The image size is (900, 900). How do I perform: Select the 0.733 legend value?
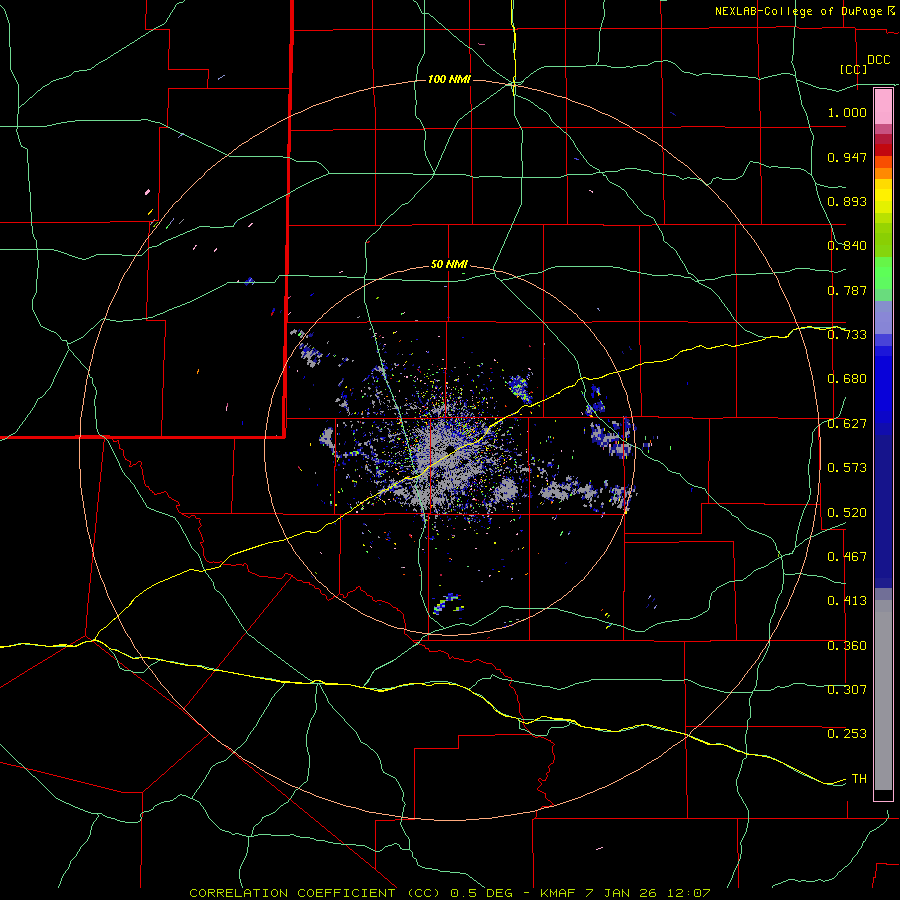click(x=847, y=335)
